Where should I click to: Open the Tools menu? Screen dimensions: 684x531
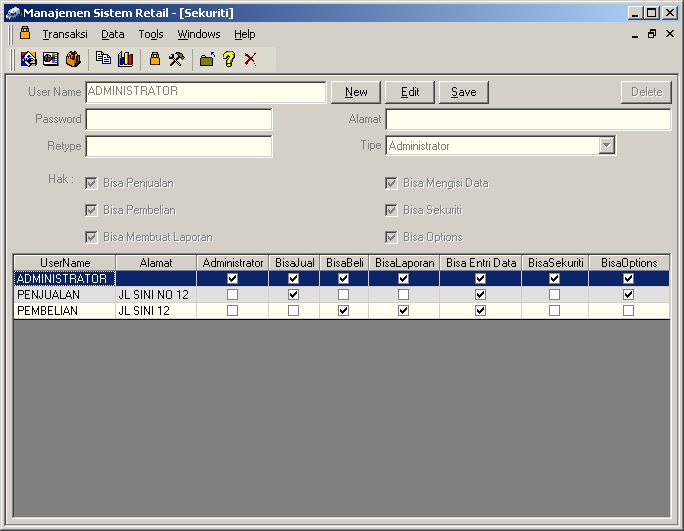coord(150,34)
